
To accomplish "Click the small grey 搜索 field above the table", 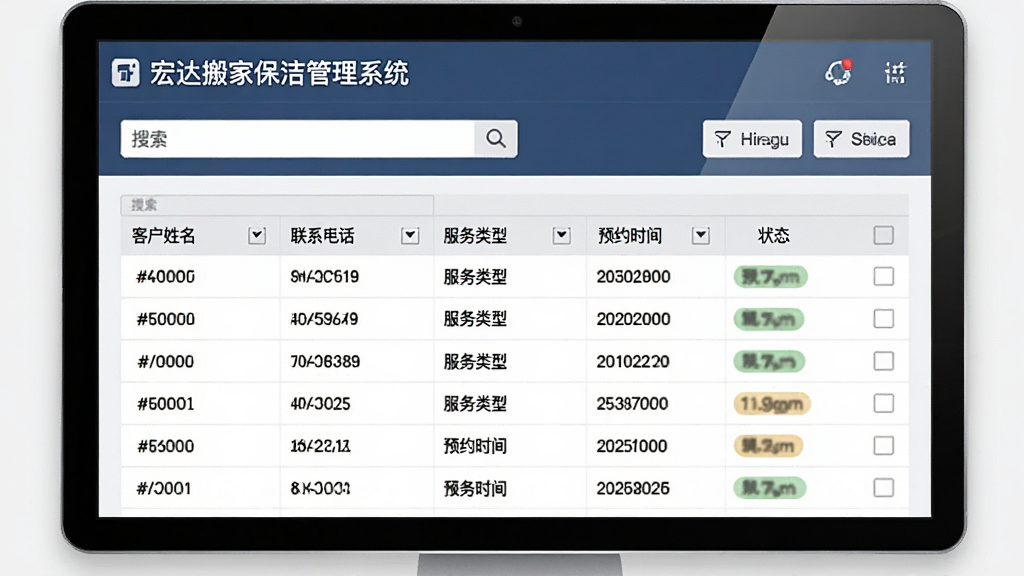I will pyautogui.click(x=277, y=205).
